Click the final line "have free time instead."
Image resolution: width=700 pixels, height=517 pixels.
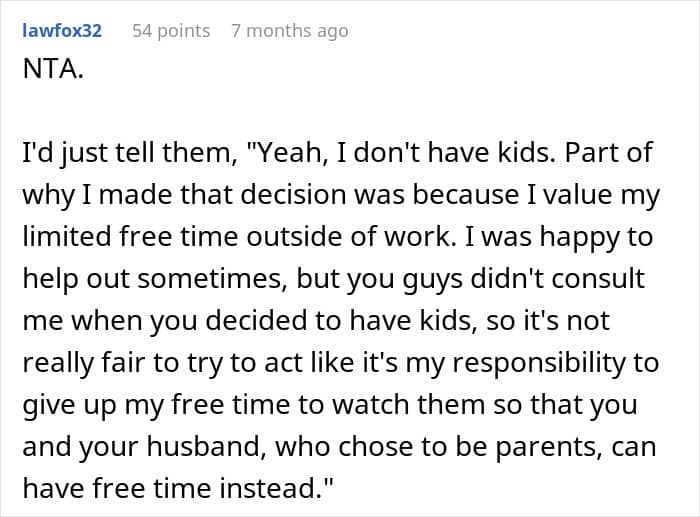tap(178, 488)
